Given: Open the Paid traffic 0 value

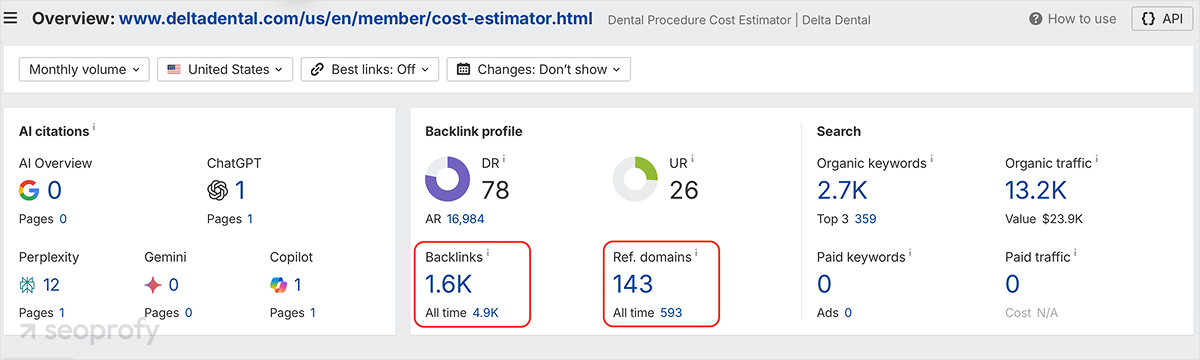Looking at the screenshot, I should pos(1012,284).
